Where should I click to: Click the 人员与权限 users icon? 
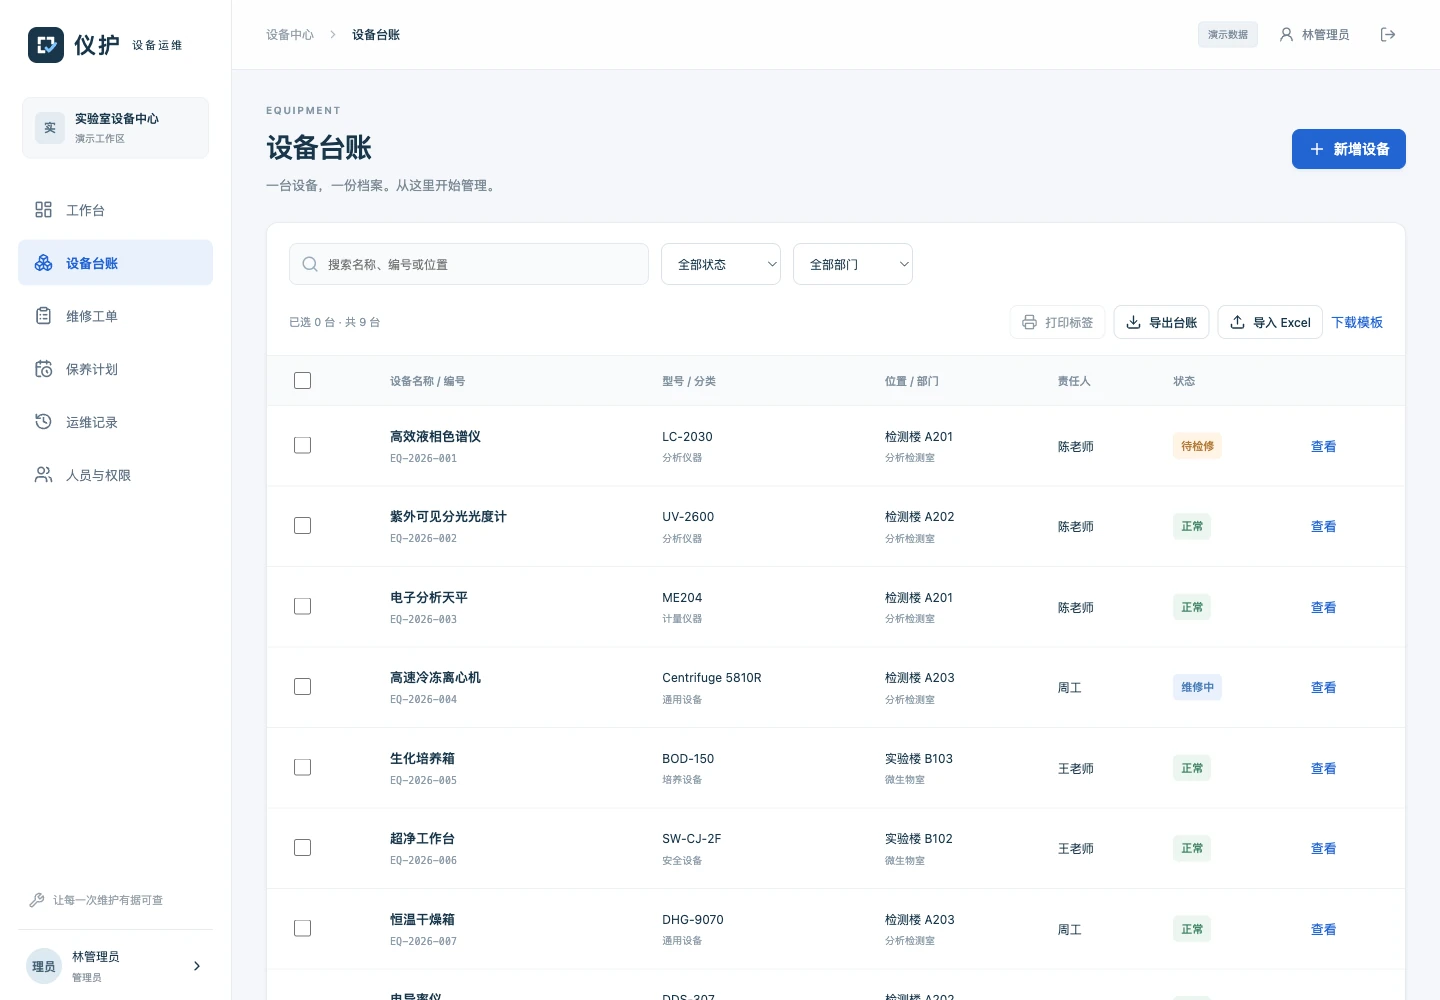pyautogui.click(x=43, y=475)
